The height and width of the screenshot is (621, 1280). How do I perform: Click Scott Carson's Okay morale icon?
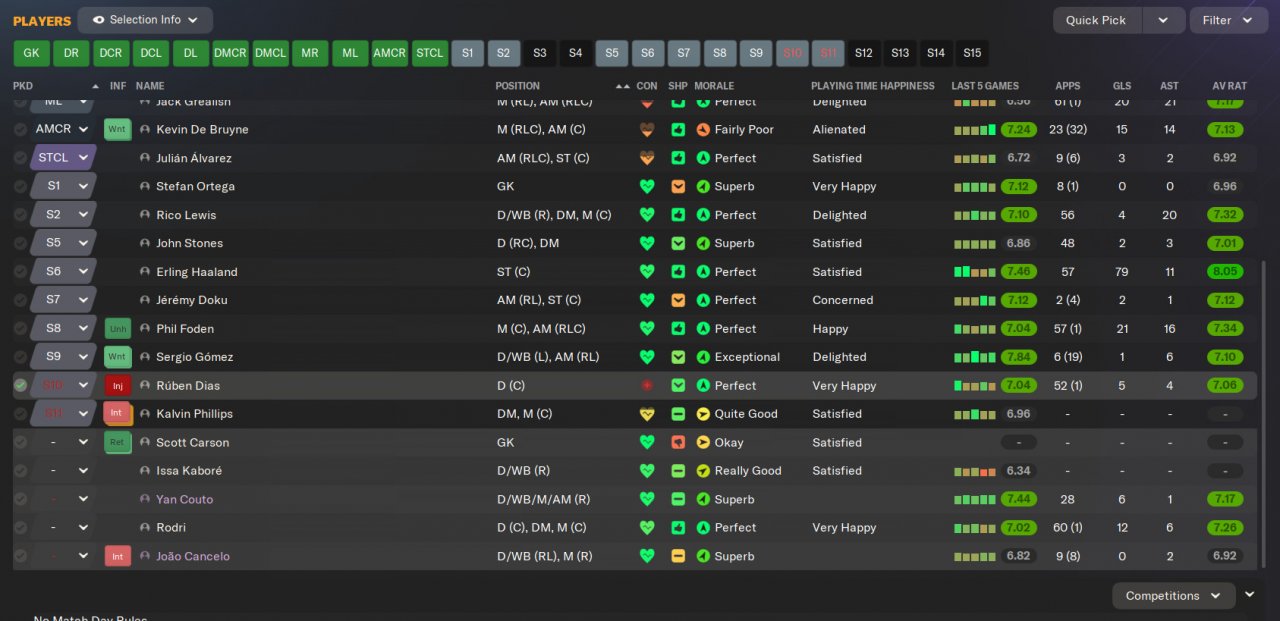[703, 442]
